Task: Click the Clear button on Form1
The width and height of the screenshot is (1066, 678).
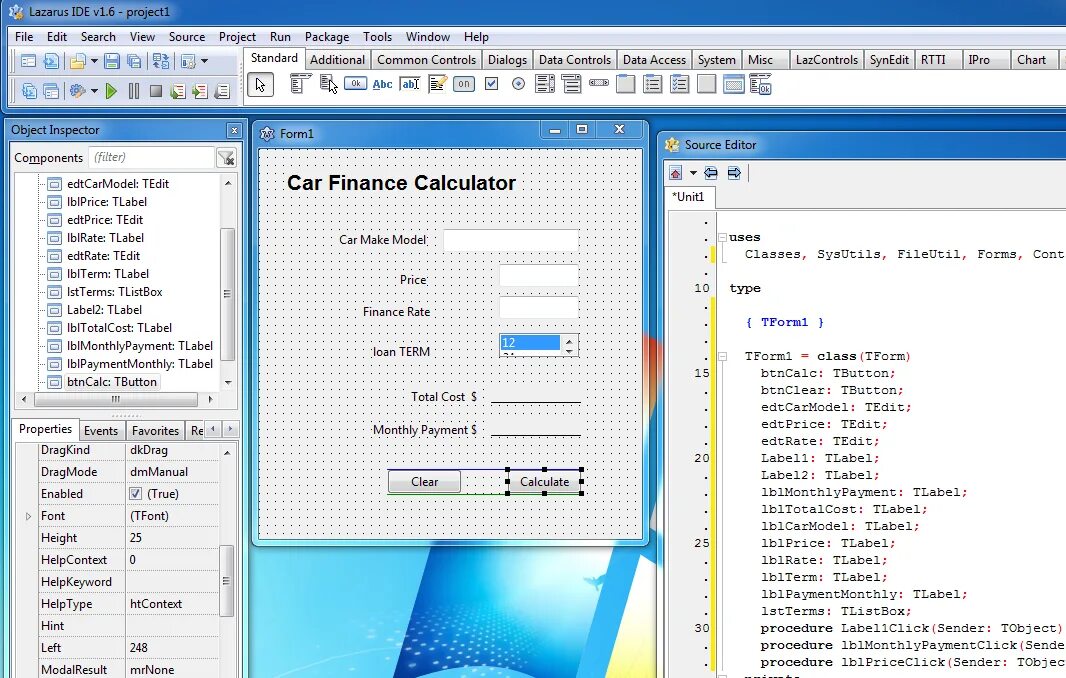Action: [x=424, y=481]
